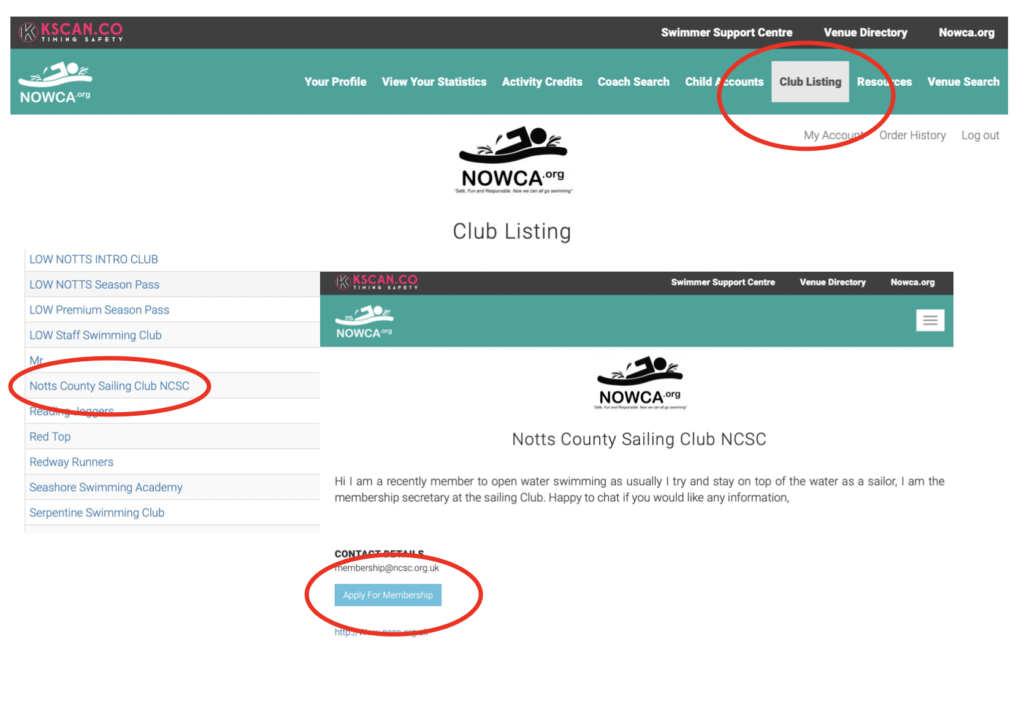Open LOW NOTTS Season Pass listing

pyautogui.click(x=94, y=285)
